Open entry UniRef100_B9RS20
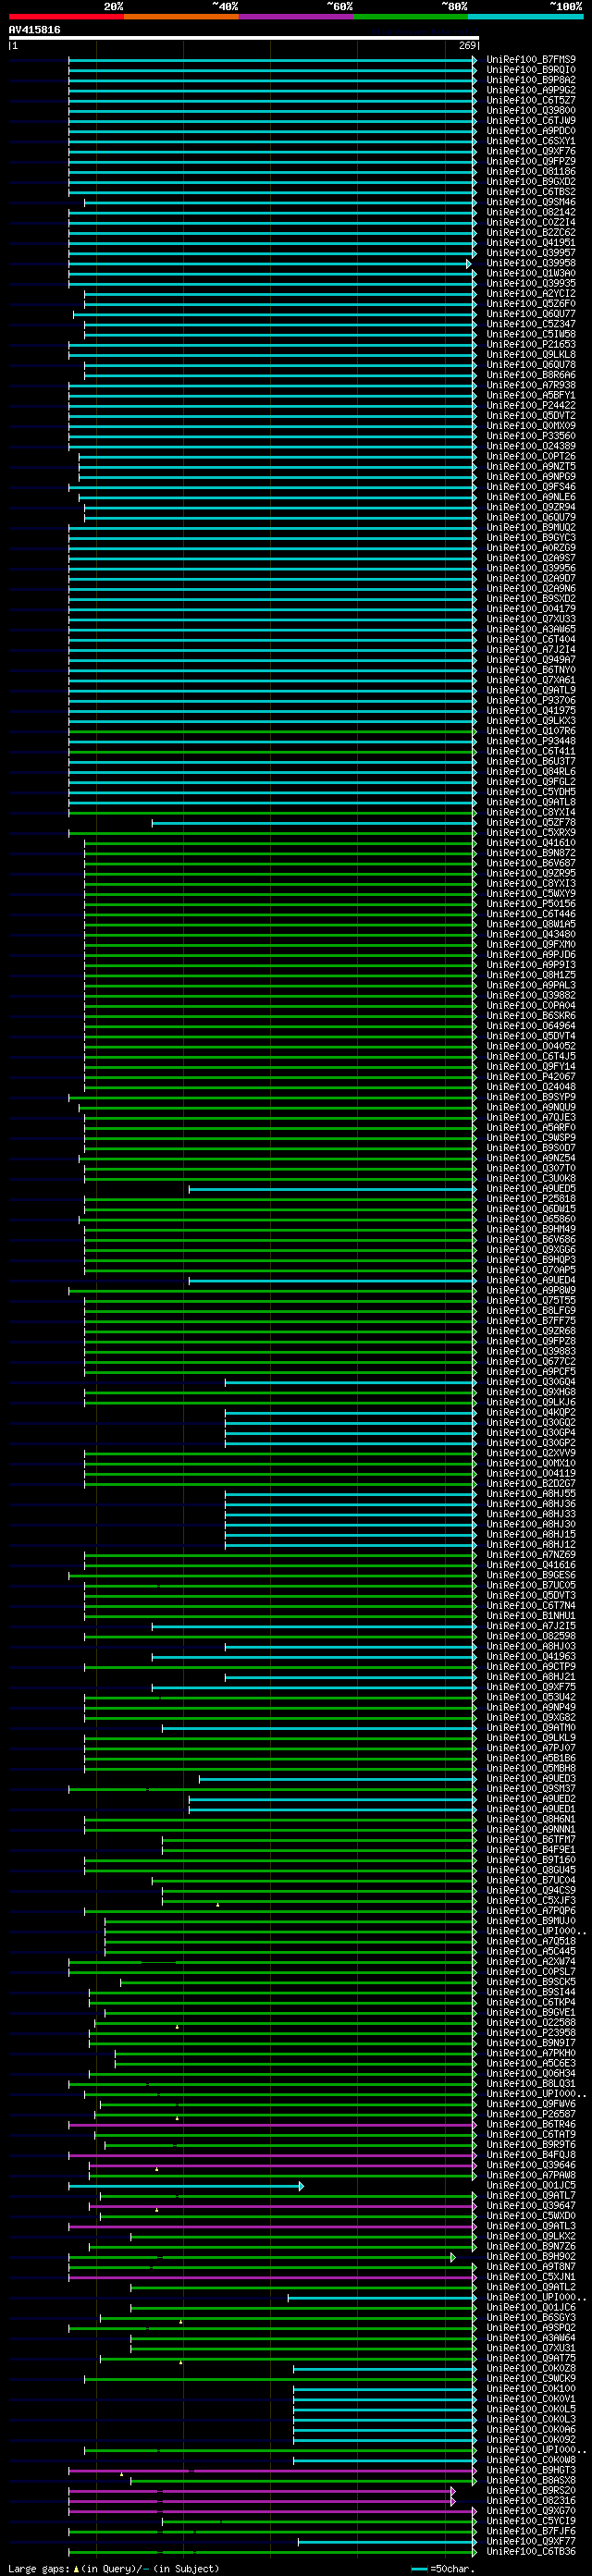 pyautogui.click(x=531, y=2491)
